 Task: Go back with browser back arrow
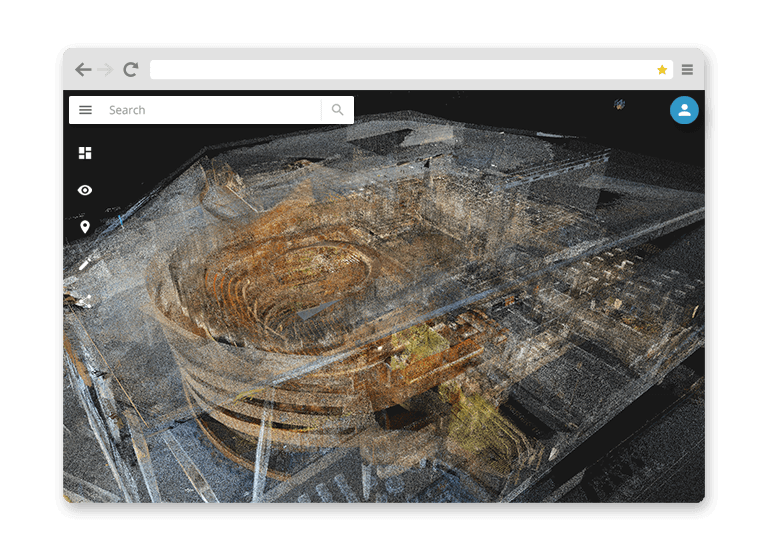pyautogui.click(x=83, y=70)
